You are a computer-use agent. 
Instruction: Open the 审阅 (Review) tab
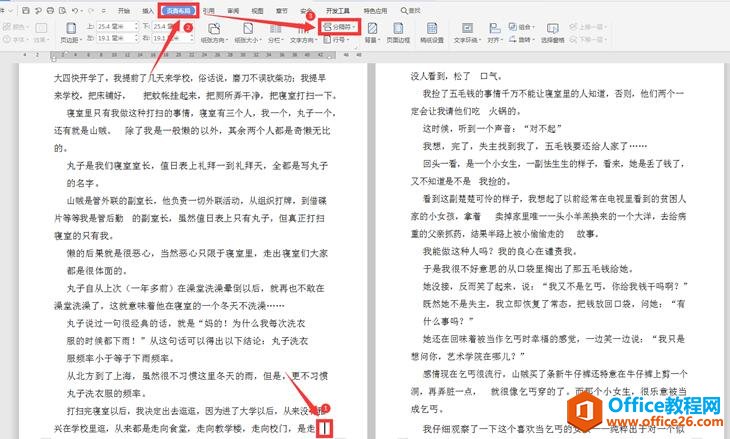233,11
